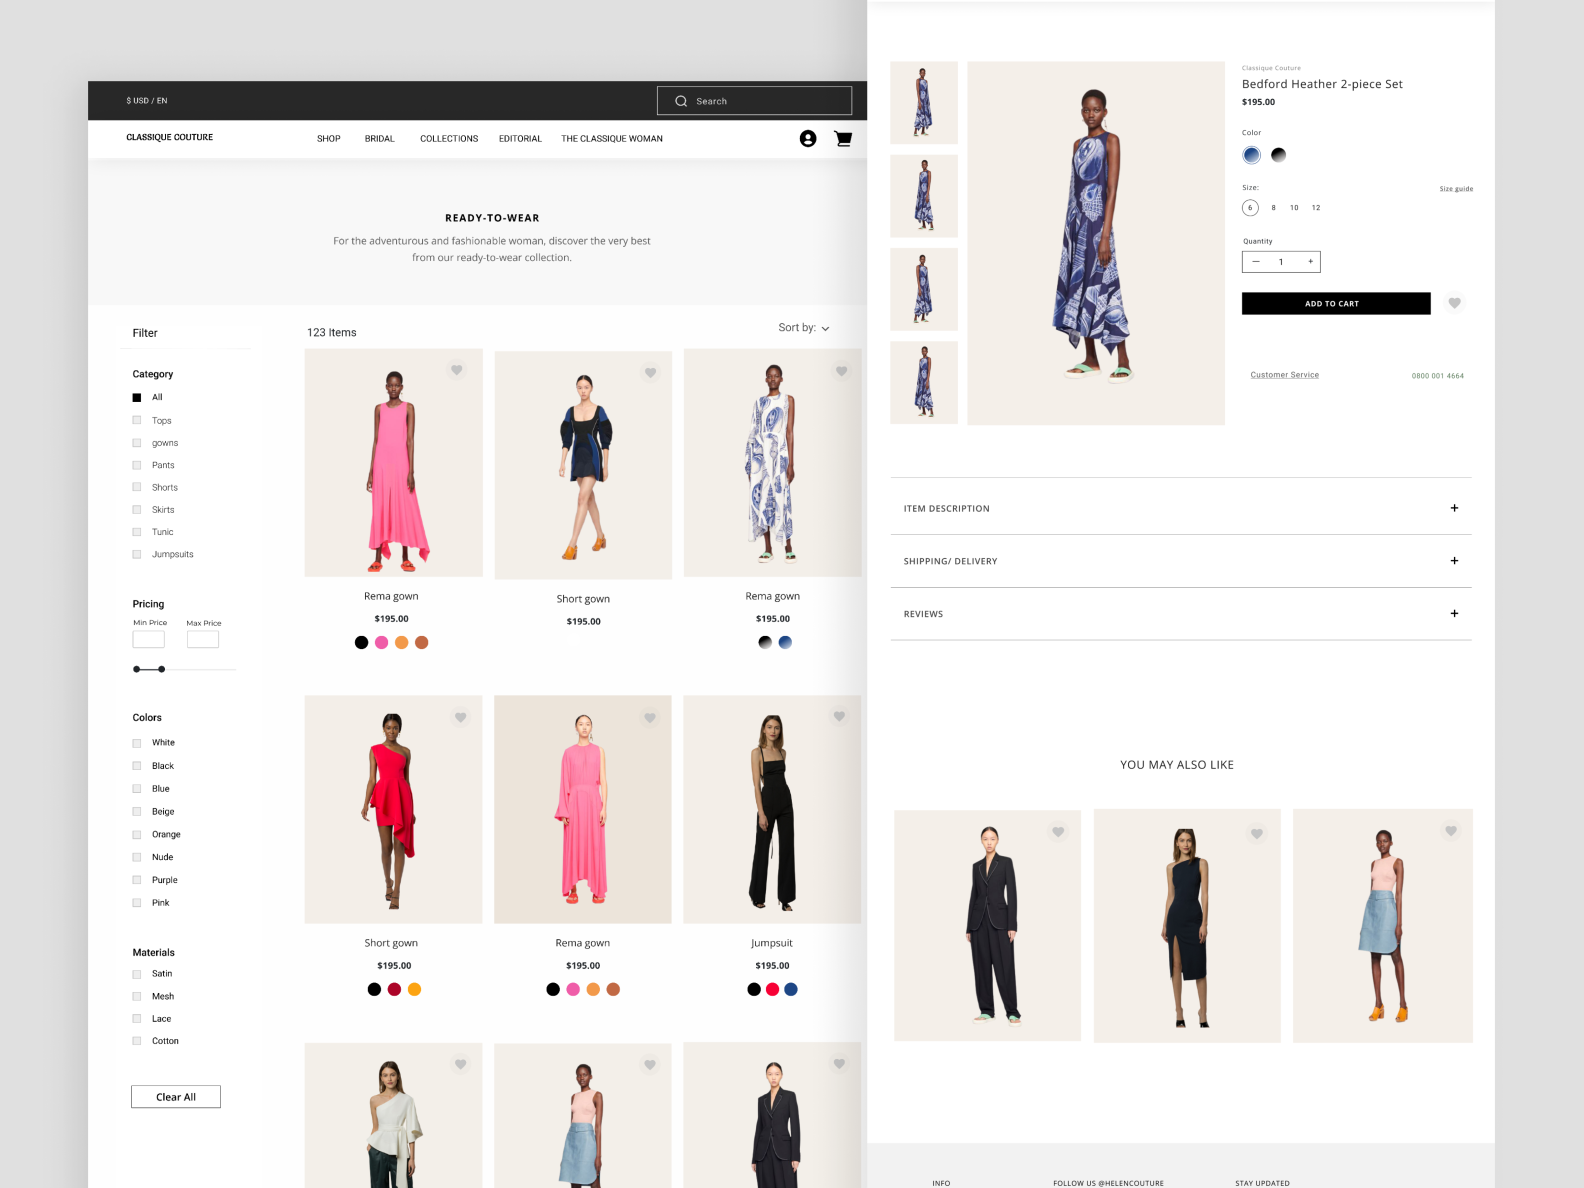Choose the blue color swatch for Bedford set
This screenshot has width=1584, height=1188.
1251,155
